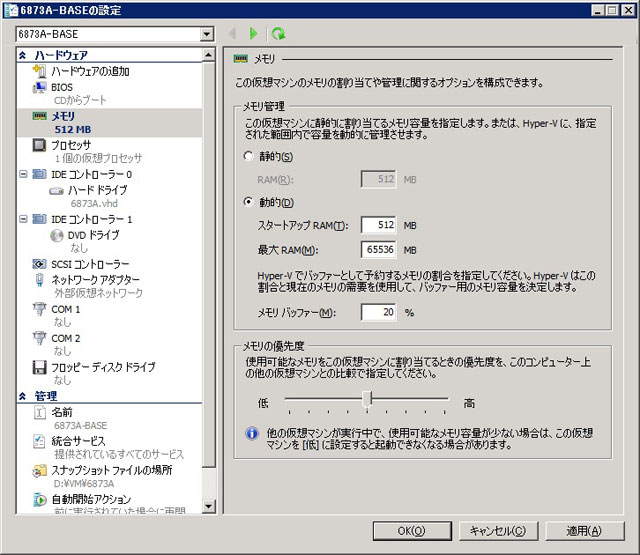Click the 低 label beside priority slider
The width and height of the screenshot is (640, 555).
coord(263,404)
